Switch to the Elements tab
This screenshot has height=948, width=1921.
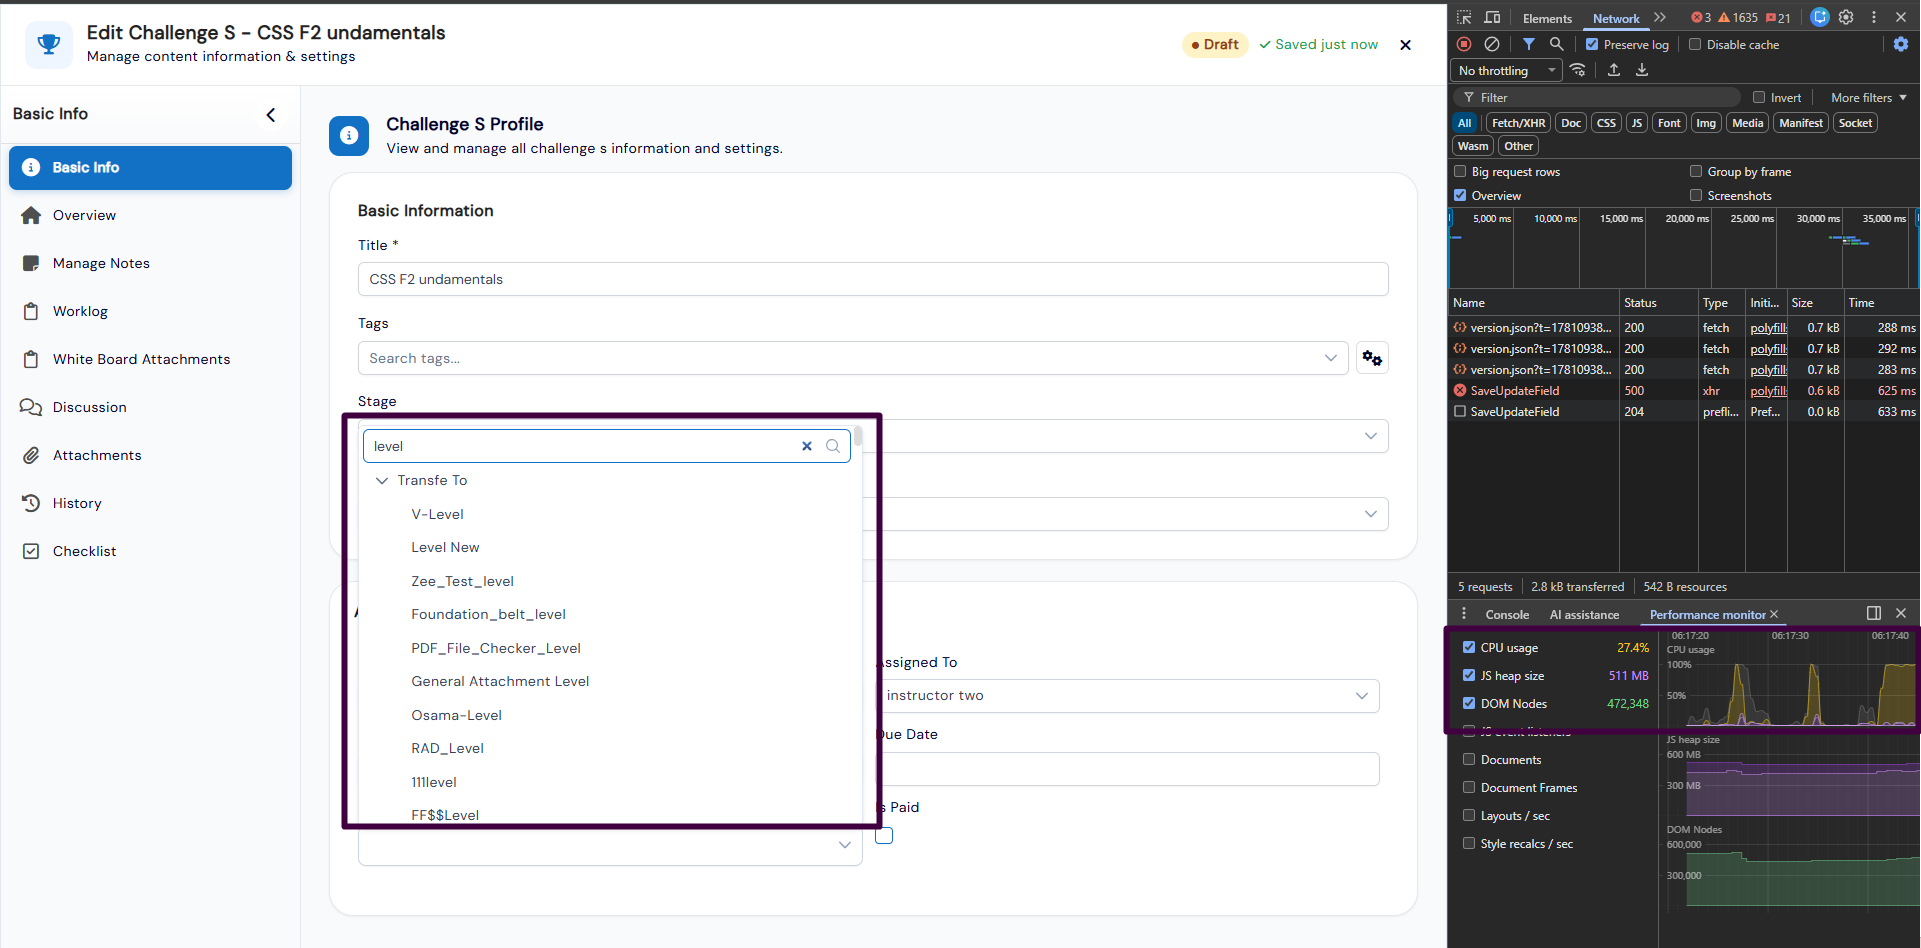click(x=1547, y=19)
